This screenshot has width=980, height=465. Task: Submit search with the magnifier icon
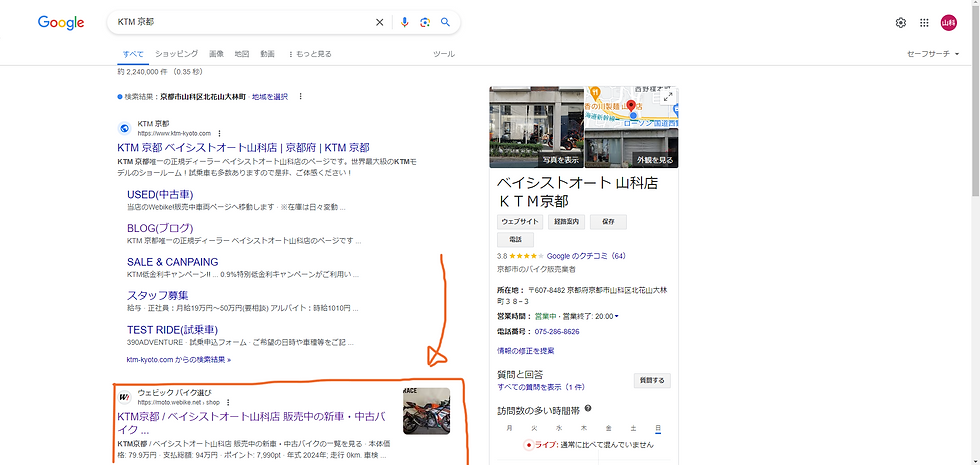click(x=445, y=22)
